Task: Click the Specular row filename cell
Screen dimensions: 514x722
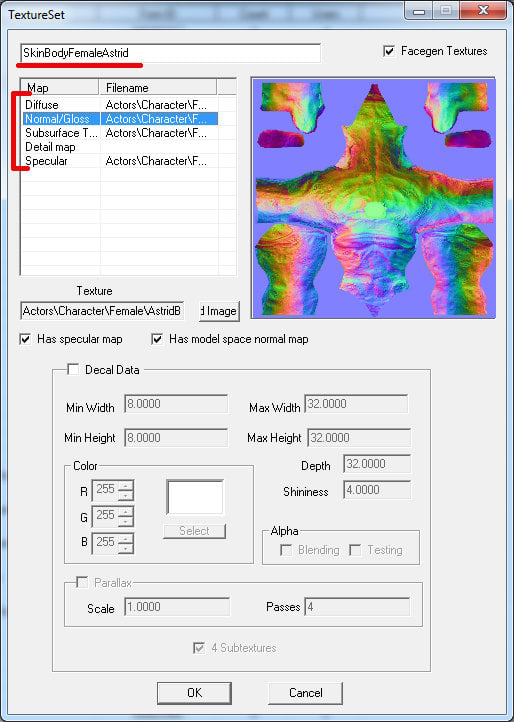Action: (159, 161)
